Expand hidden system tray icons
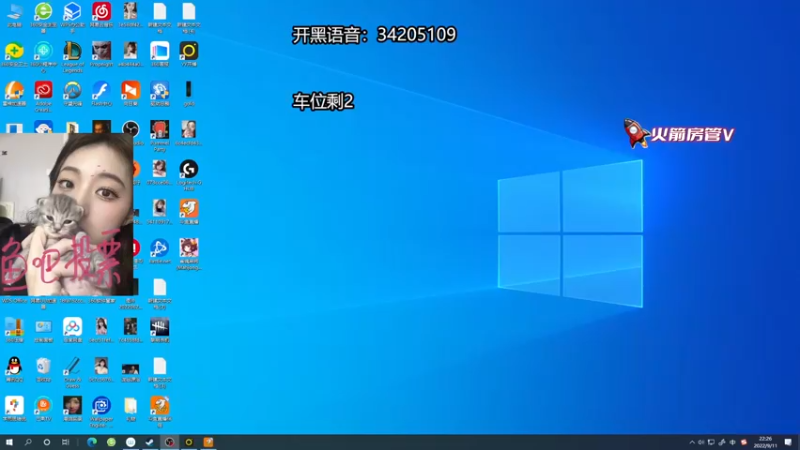The width and height of the screenshot is (800, 450). coord(692,442)
